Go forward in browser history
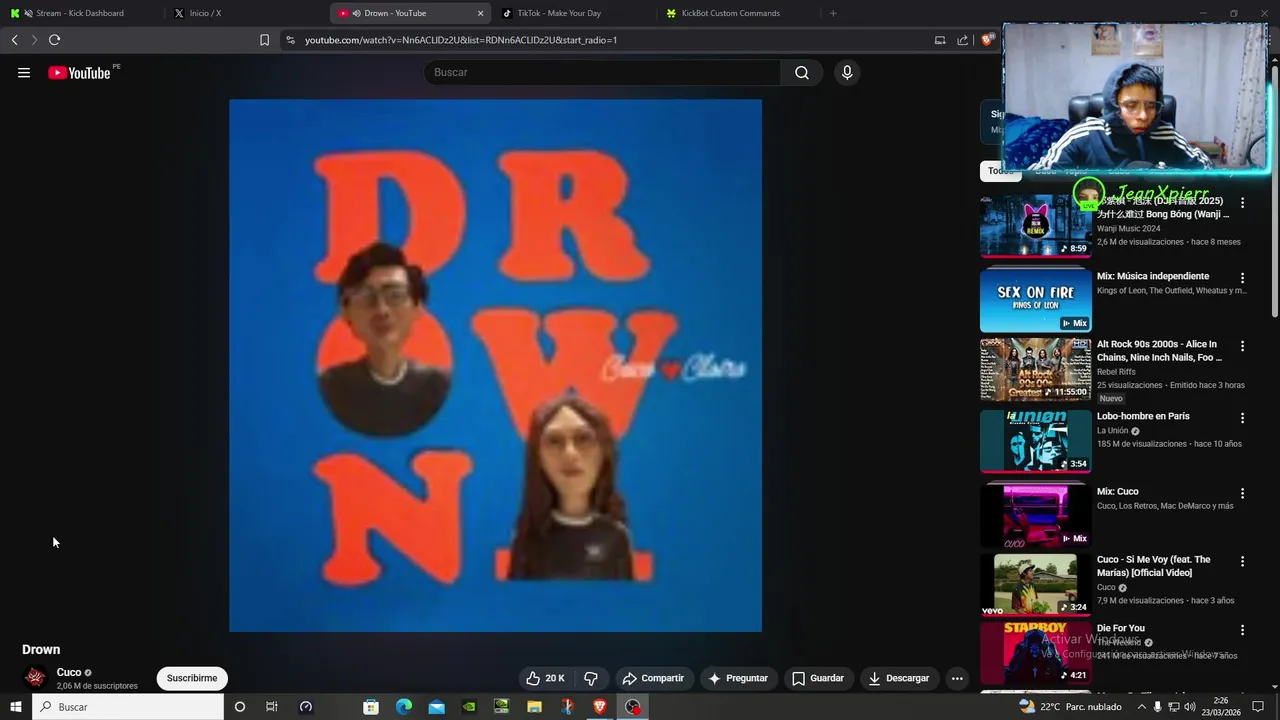Image resolution: width=1280 pixels, height=720 pixels. (34, 40)
